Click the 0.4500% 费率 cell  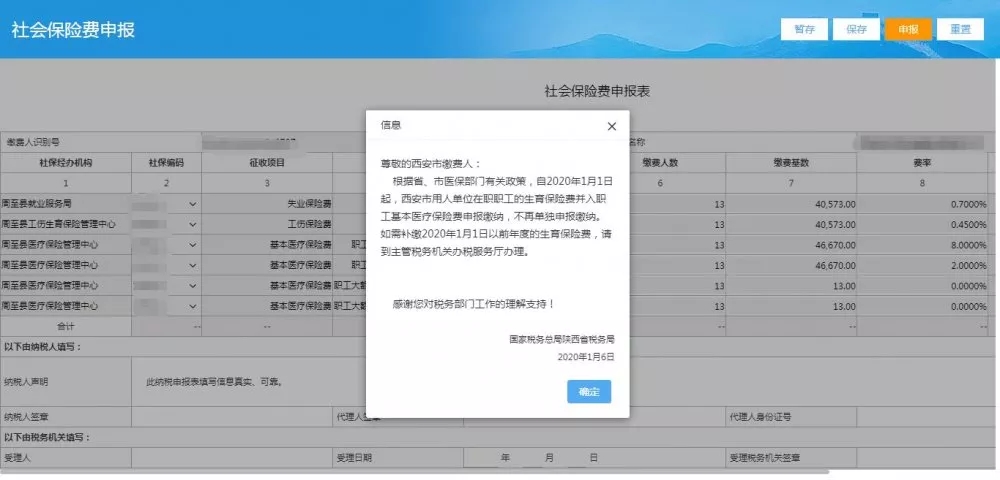coord(922,224)
